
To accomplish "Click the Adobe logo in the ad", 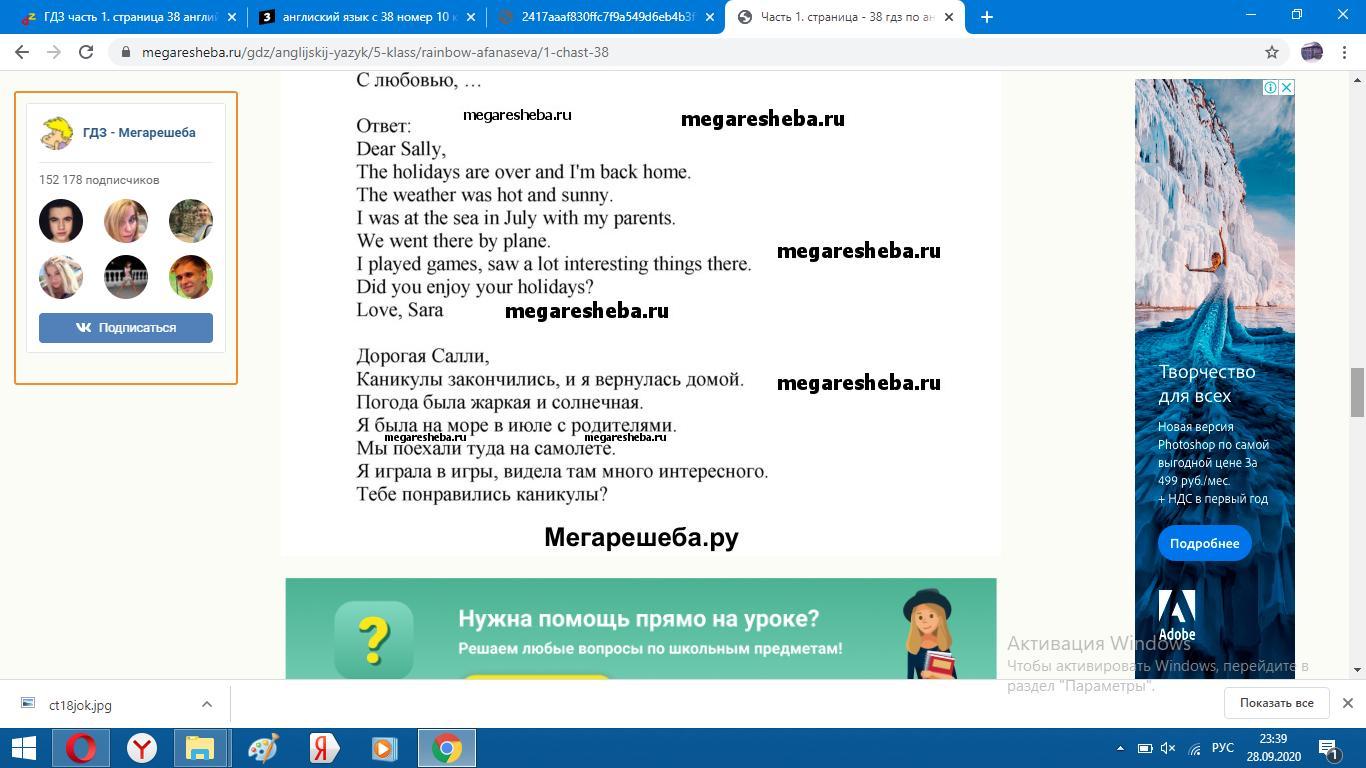I will click(x=1177, y=615).
